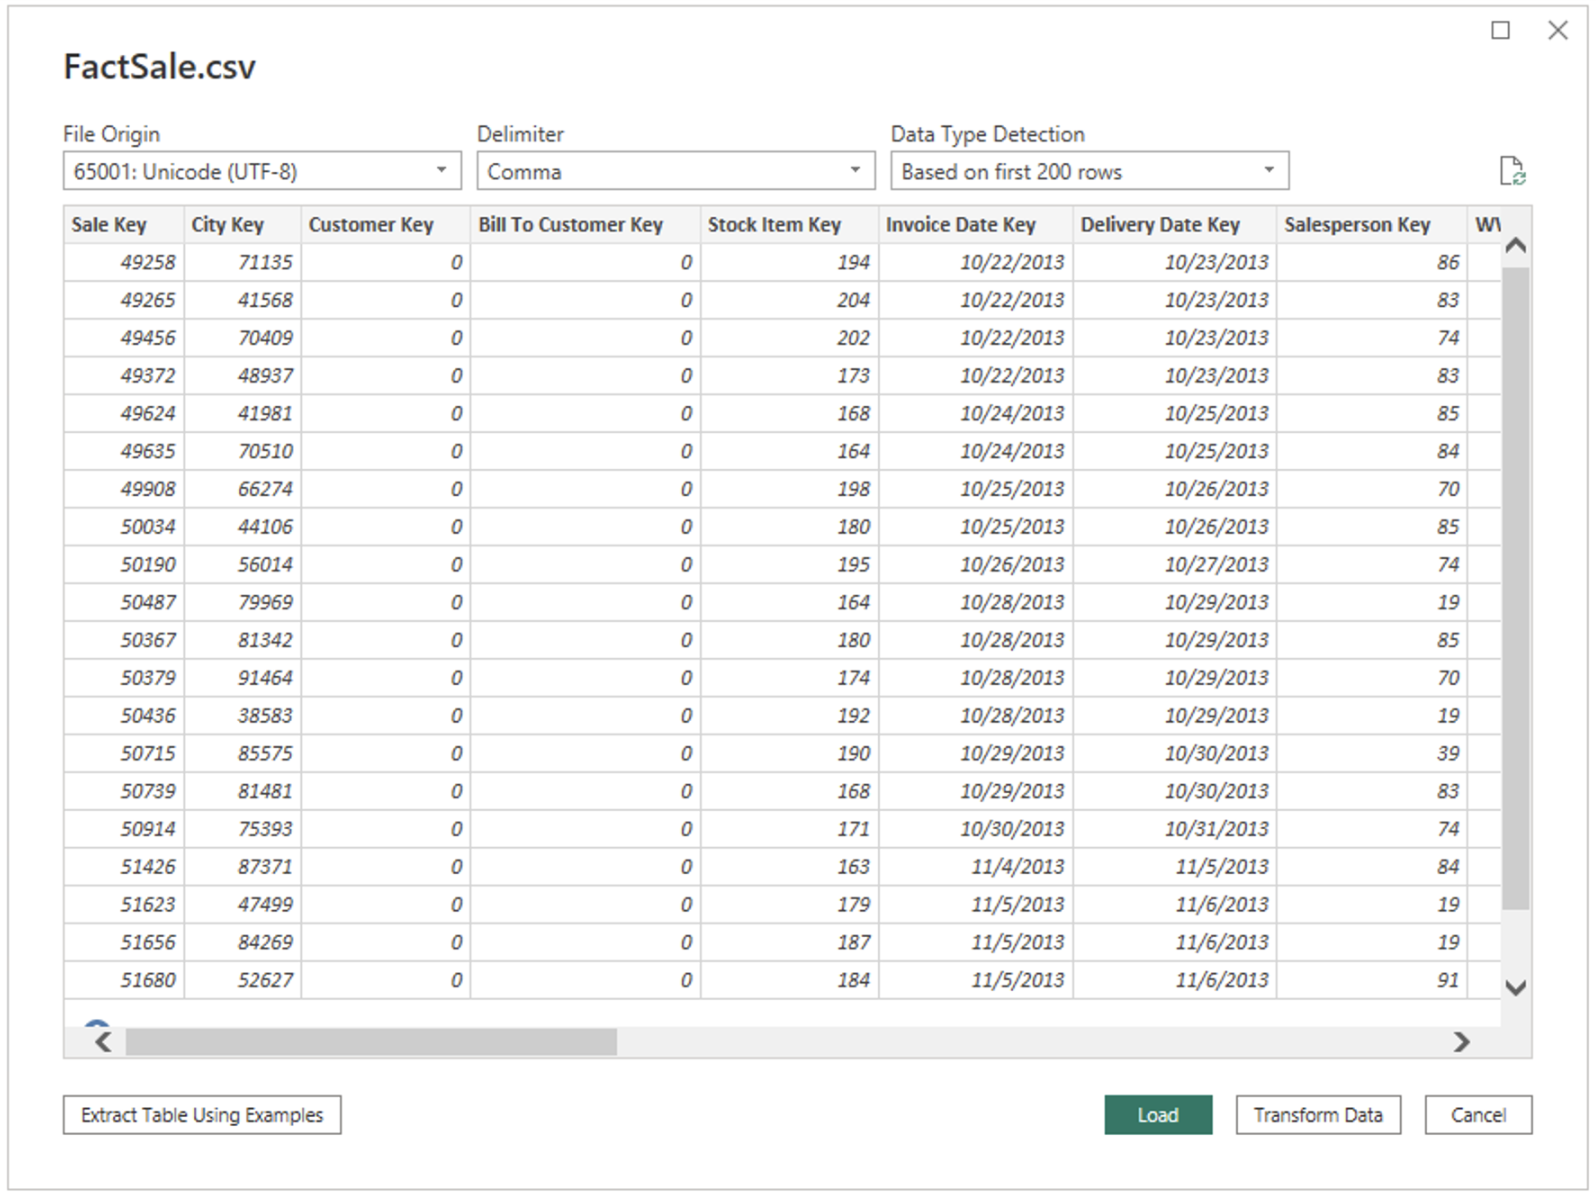Click Stock Item Key cell 174

pyautogui.click(x=790, y=678)
